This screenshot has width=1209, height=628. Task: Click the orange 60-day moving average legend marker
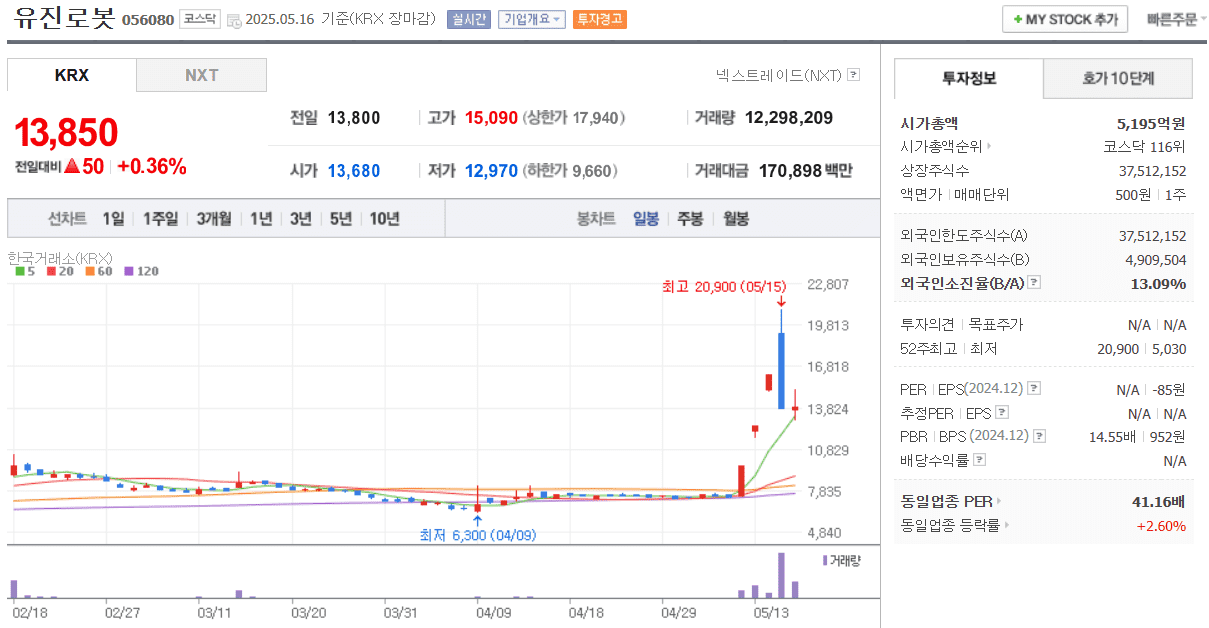(89, 271)
